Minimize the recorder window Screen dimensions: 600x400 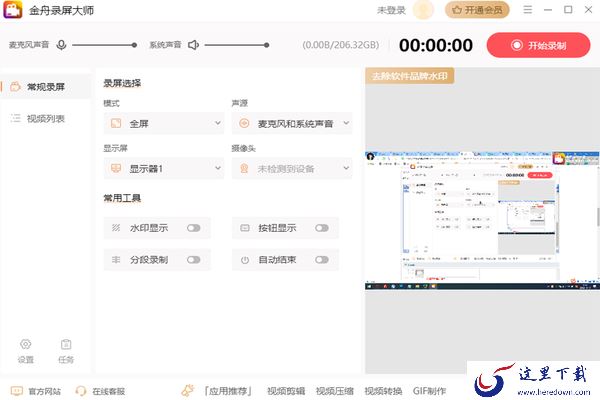pos(548,10)
